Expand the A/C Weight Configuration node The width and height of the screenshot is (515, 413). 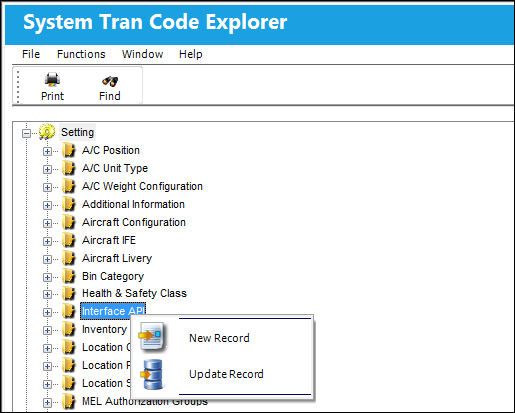tap(47, 187)
